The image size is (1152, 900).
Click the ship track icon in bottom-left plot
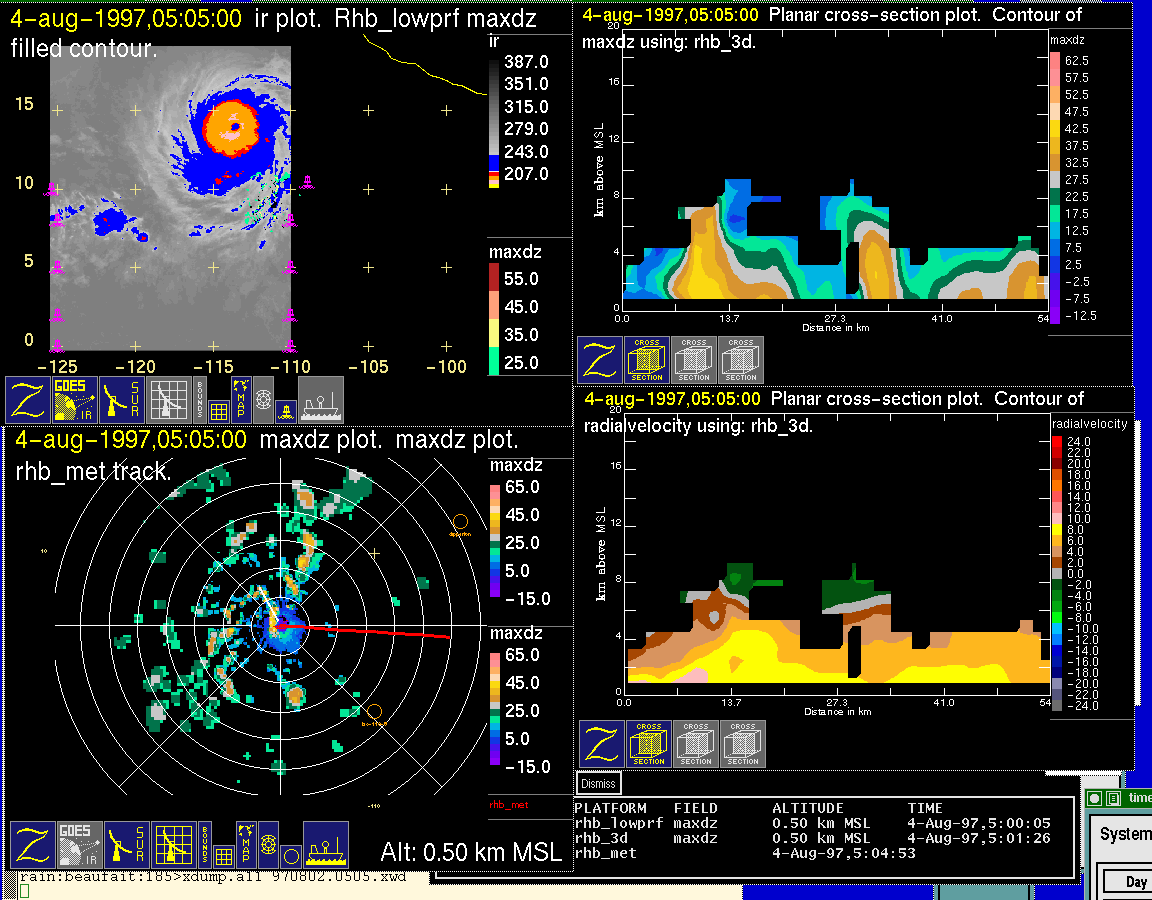tap(325, 846)
